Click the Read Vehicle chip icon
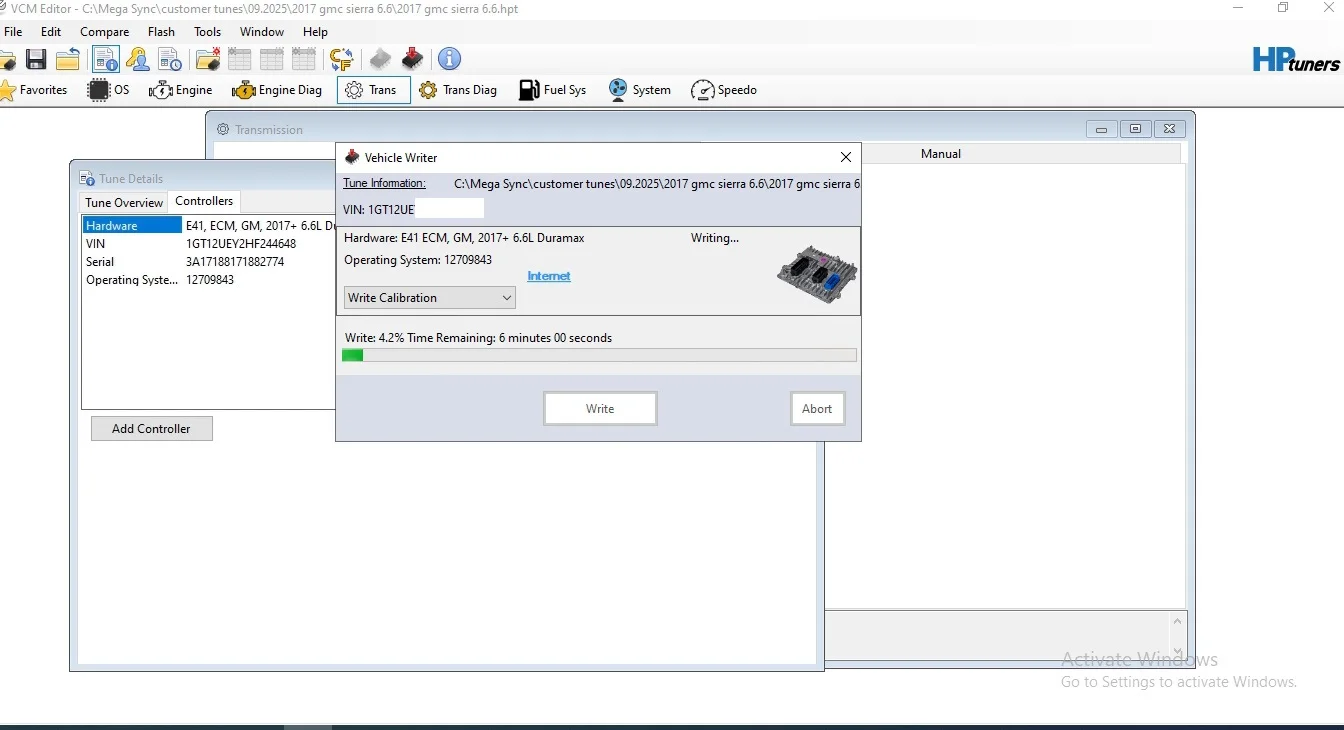1344x730 pixels. click(x=380, y=60)
